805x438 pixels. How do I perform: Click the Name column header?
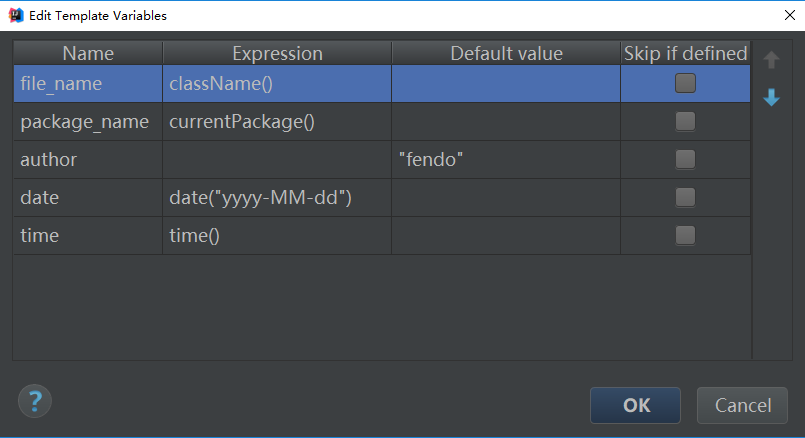pos(88,53)
